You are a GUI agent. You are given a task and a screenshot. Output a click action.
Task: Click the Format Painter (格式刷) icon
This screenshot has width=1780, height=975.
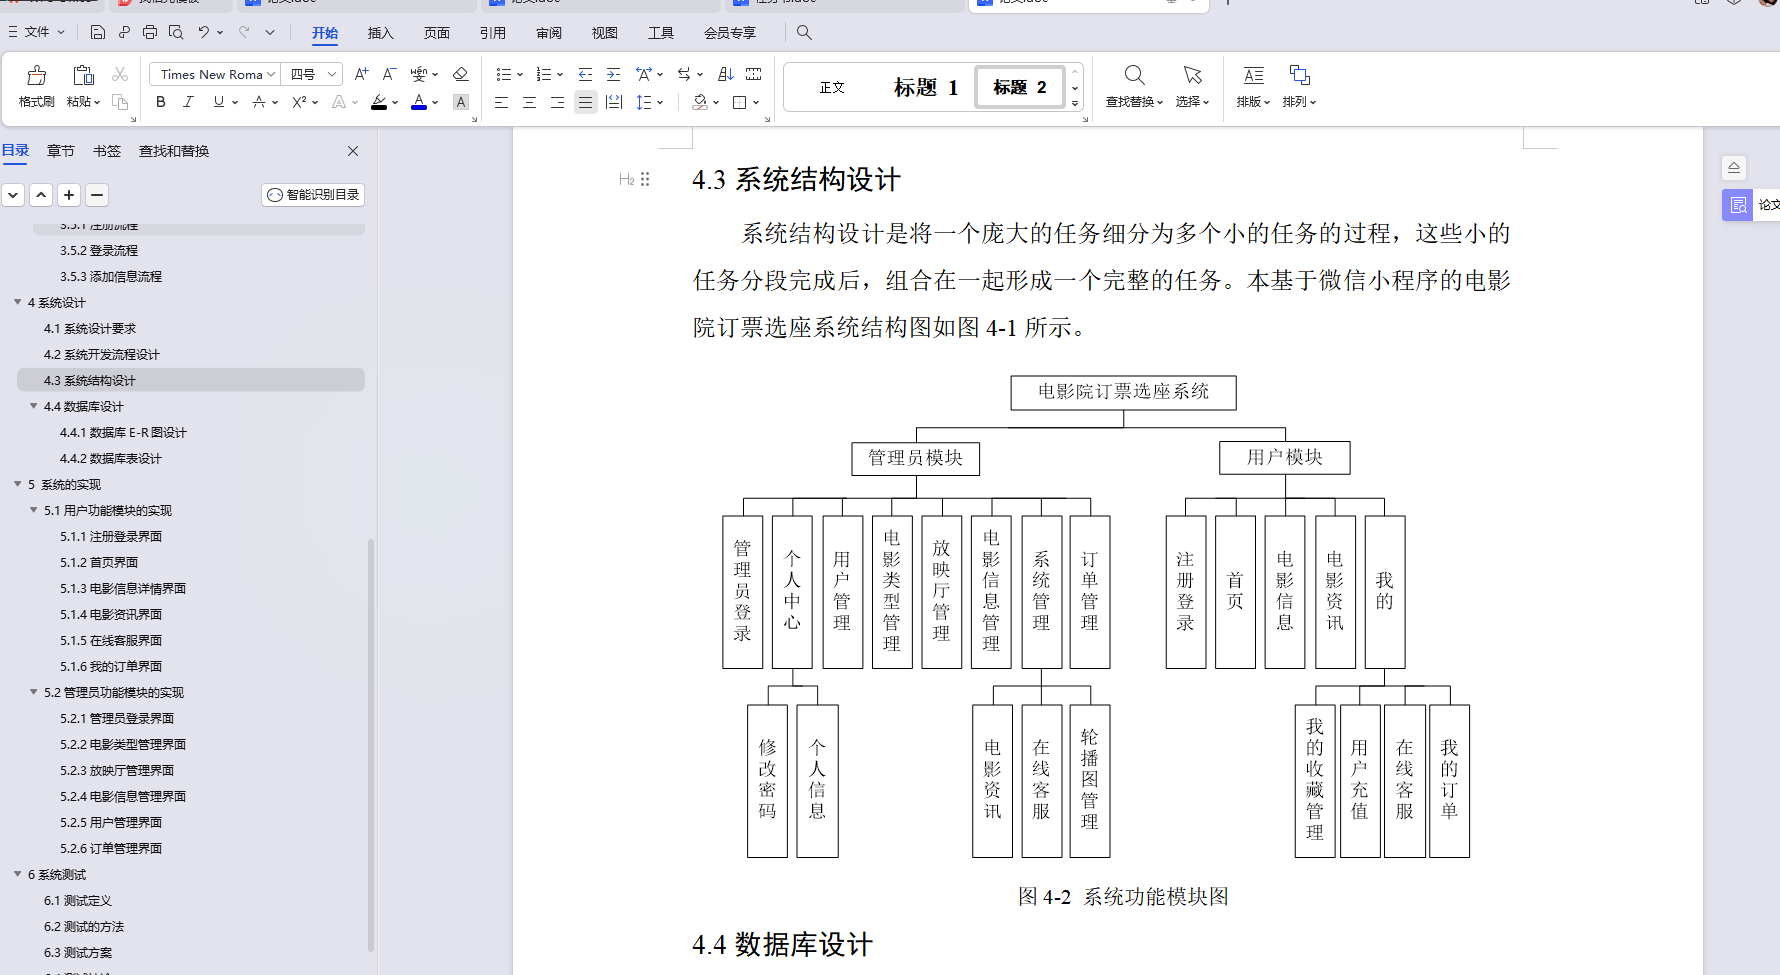[x=36, y=76]
